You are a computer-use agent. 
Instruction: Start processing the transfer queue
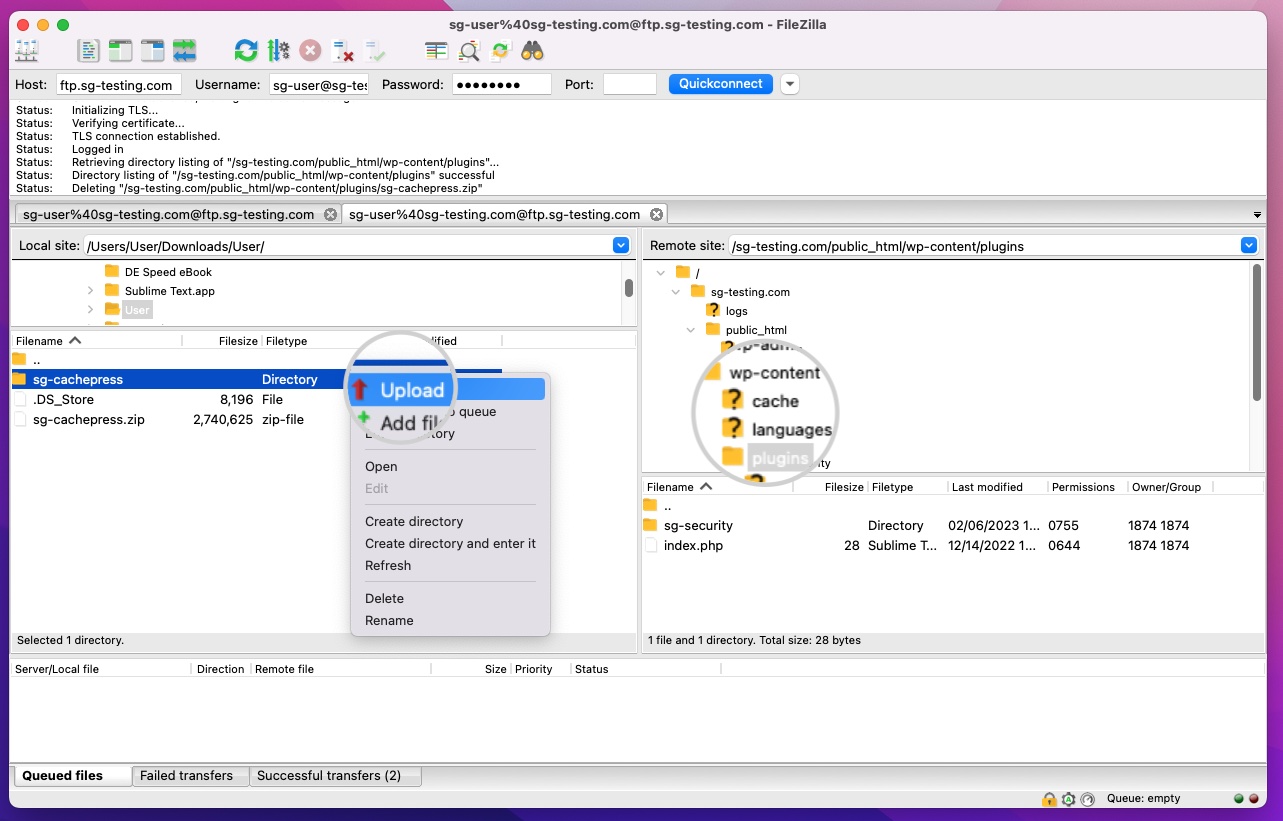[279, 50]
